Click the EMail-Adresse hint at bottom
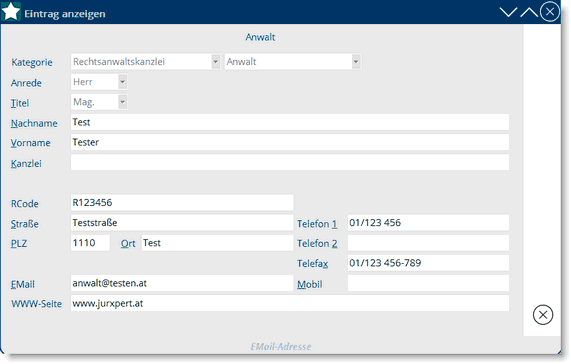Image resolution: width=571 pixels, height=364 pixels. click(x=281, y=347)
